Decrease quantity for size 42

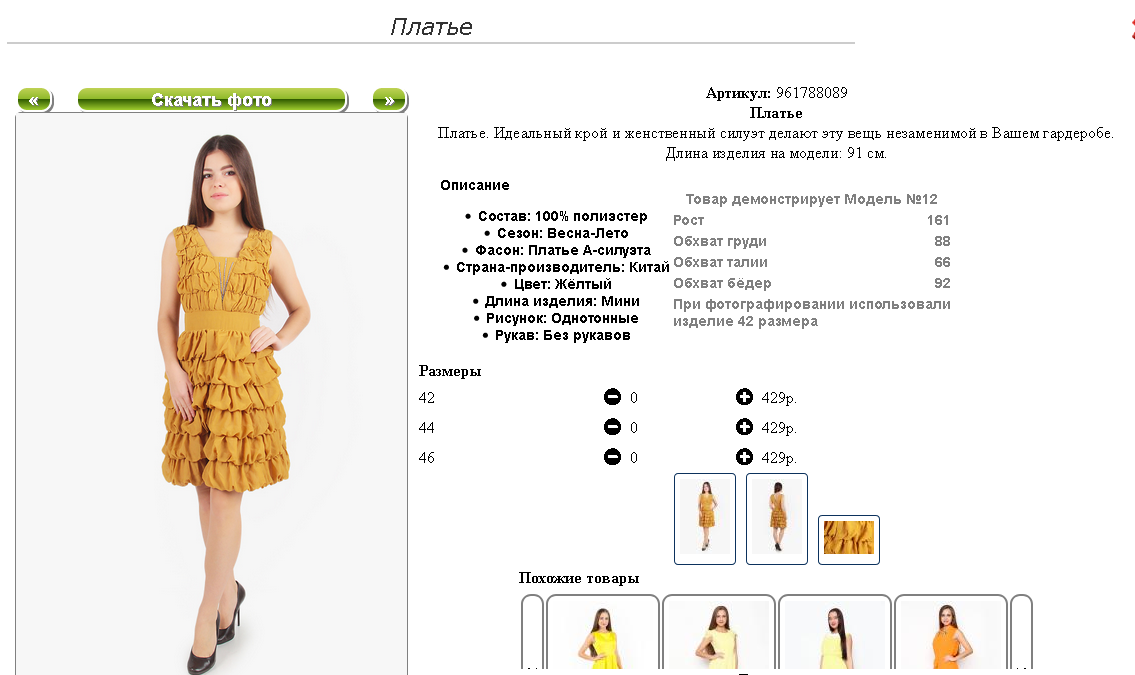(x=612, y=396)
